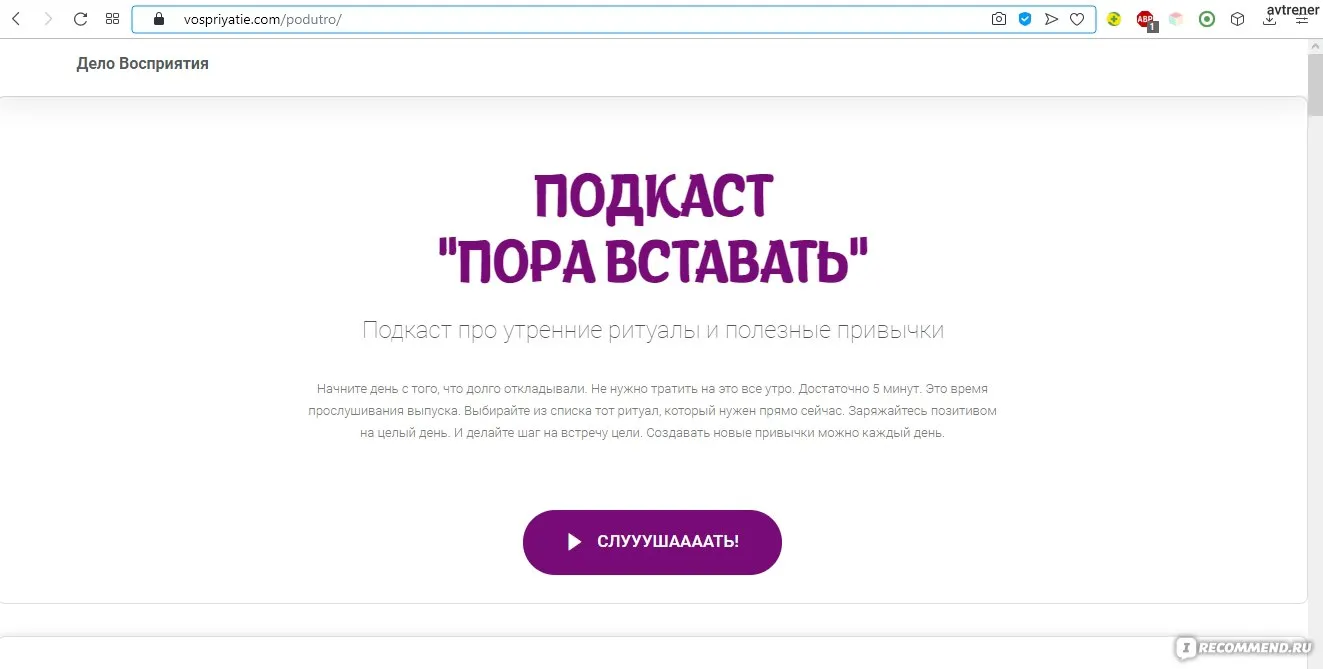Open the Дело Восприятия site title link
Screen dimensions: 1323x669
[142, 64]
